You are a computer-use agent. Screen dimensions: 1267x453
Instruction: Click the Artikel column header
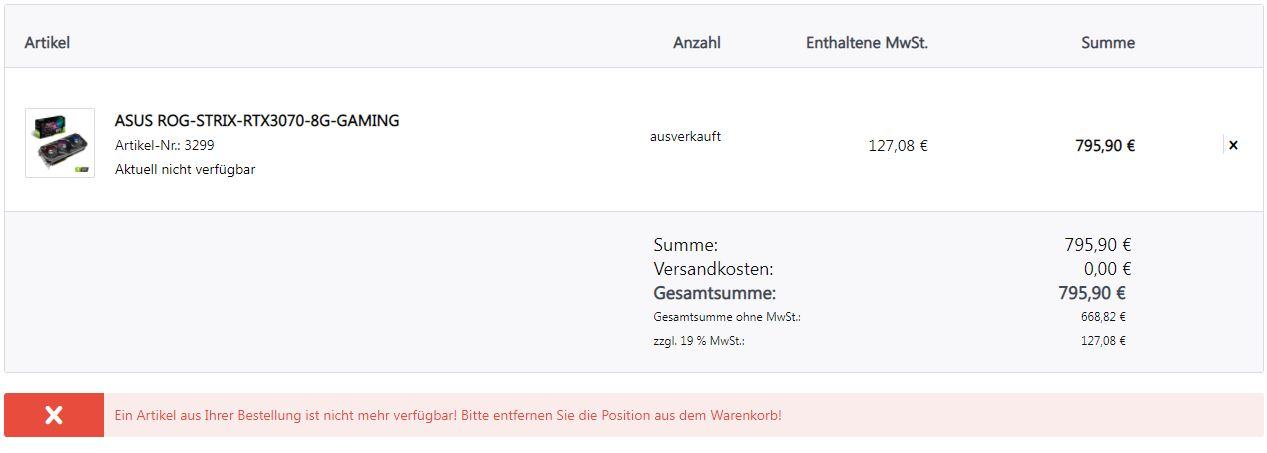[x=47, y=43]
